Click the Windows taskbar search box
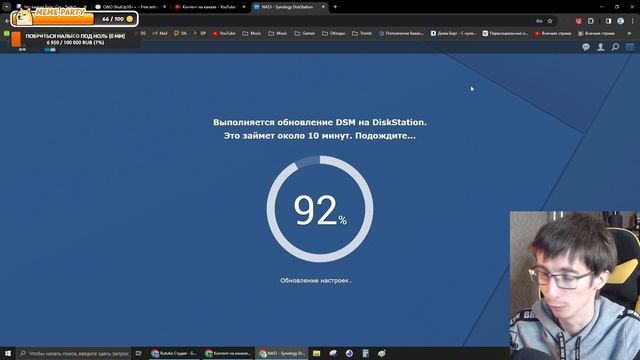The height and width of the screenshot is (360, 640). (x=74, y=353)
